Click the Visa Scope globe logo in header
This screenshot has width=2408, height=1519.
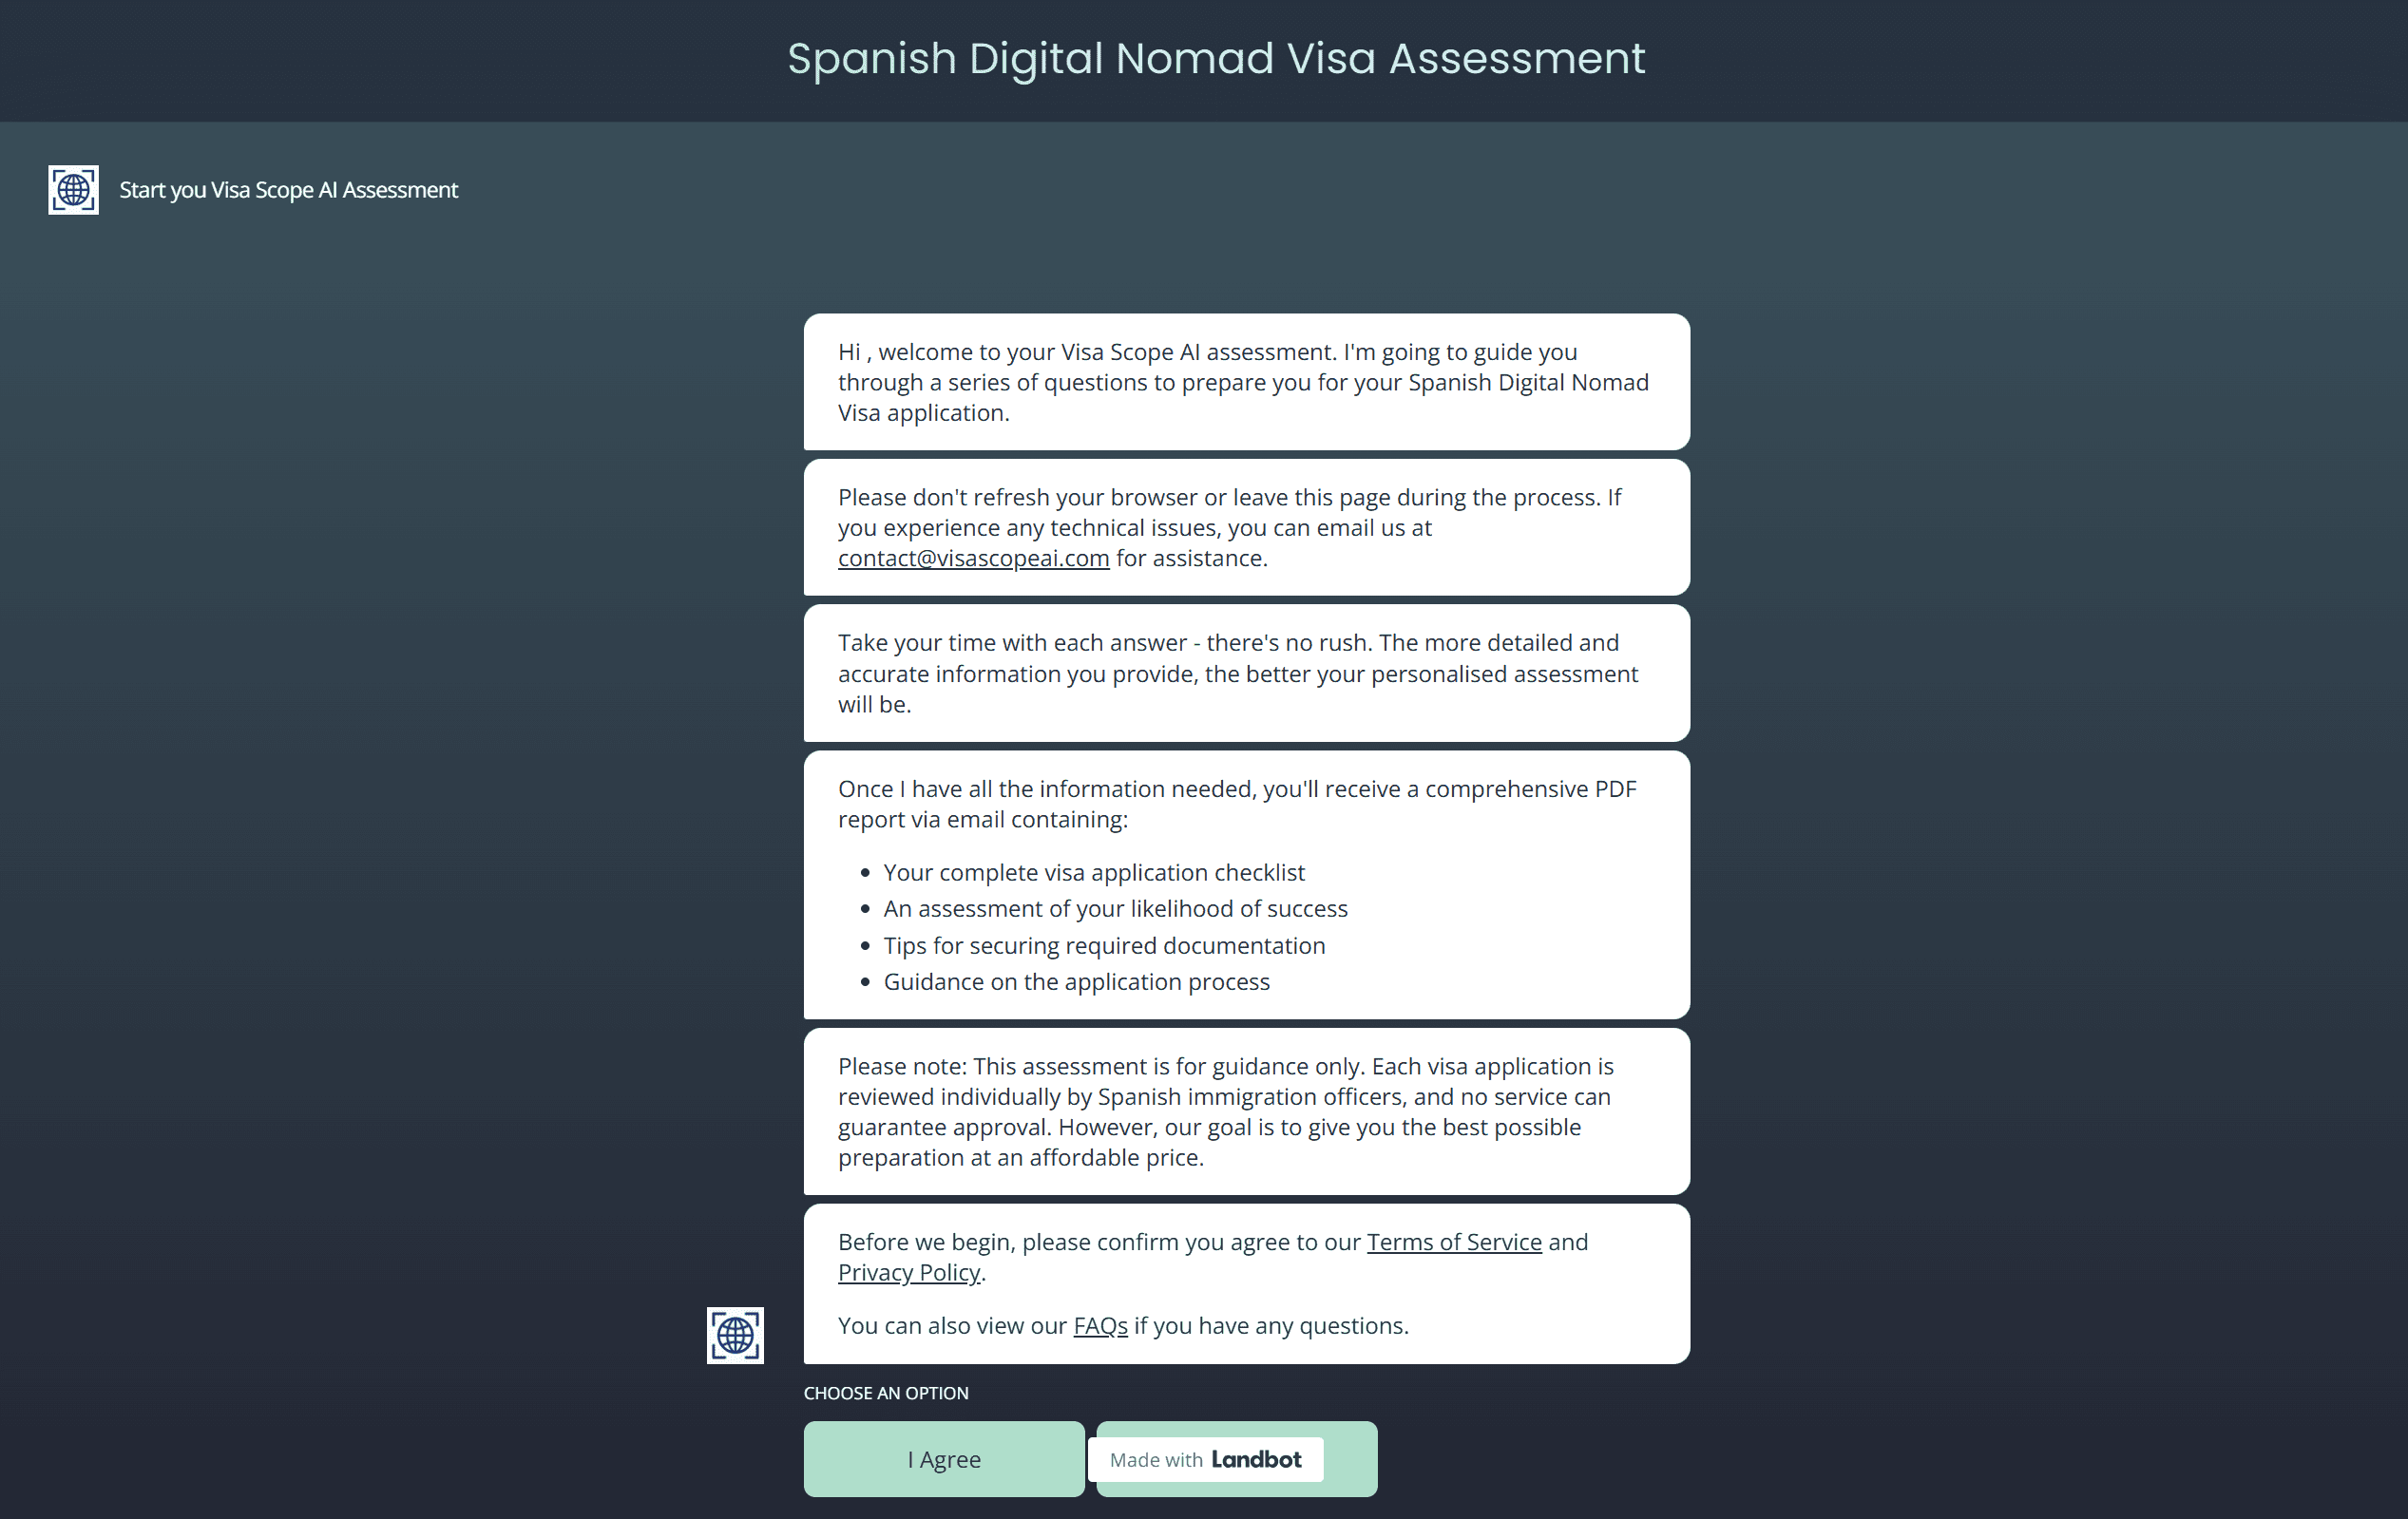pyautogui.click(x=73, y=190)
